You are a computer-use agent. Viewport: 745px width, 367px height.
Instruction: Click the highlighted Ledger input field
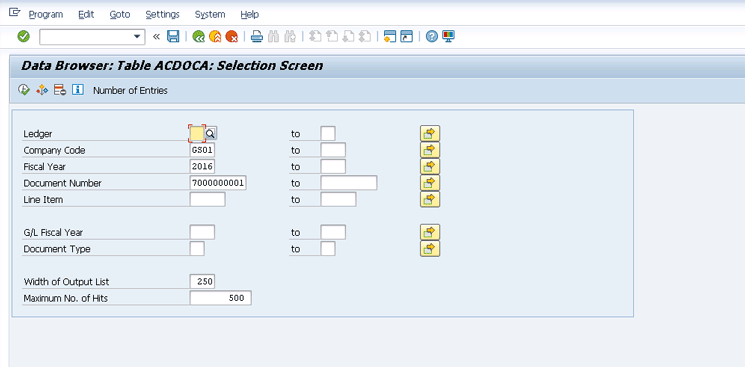197,134
